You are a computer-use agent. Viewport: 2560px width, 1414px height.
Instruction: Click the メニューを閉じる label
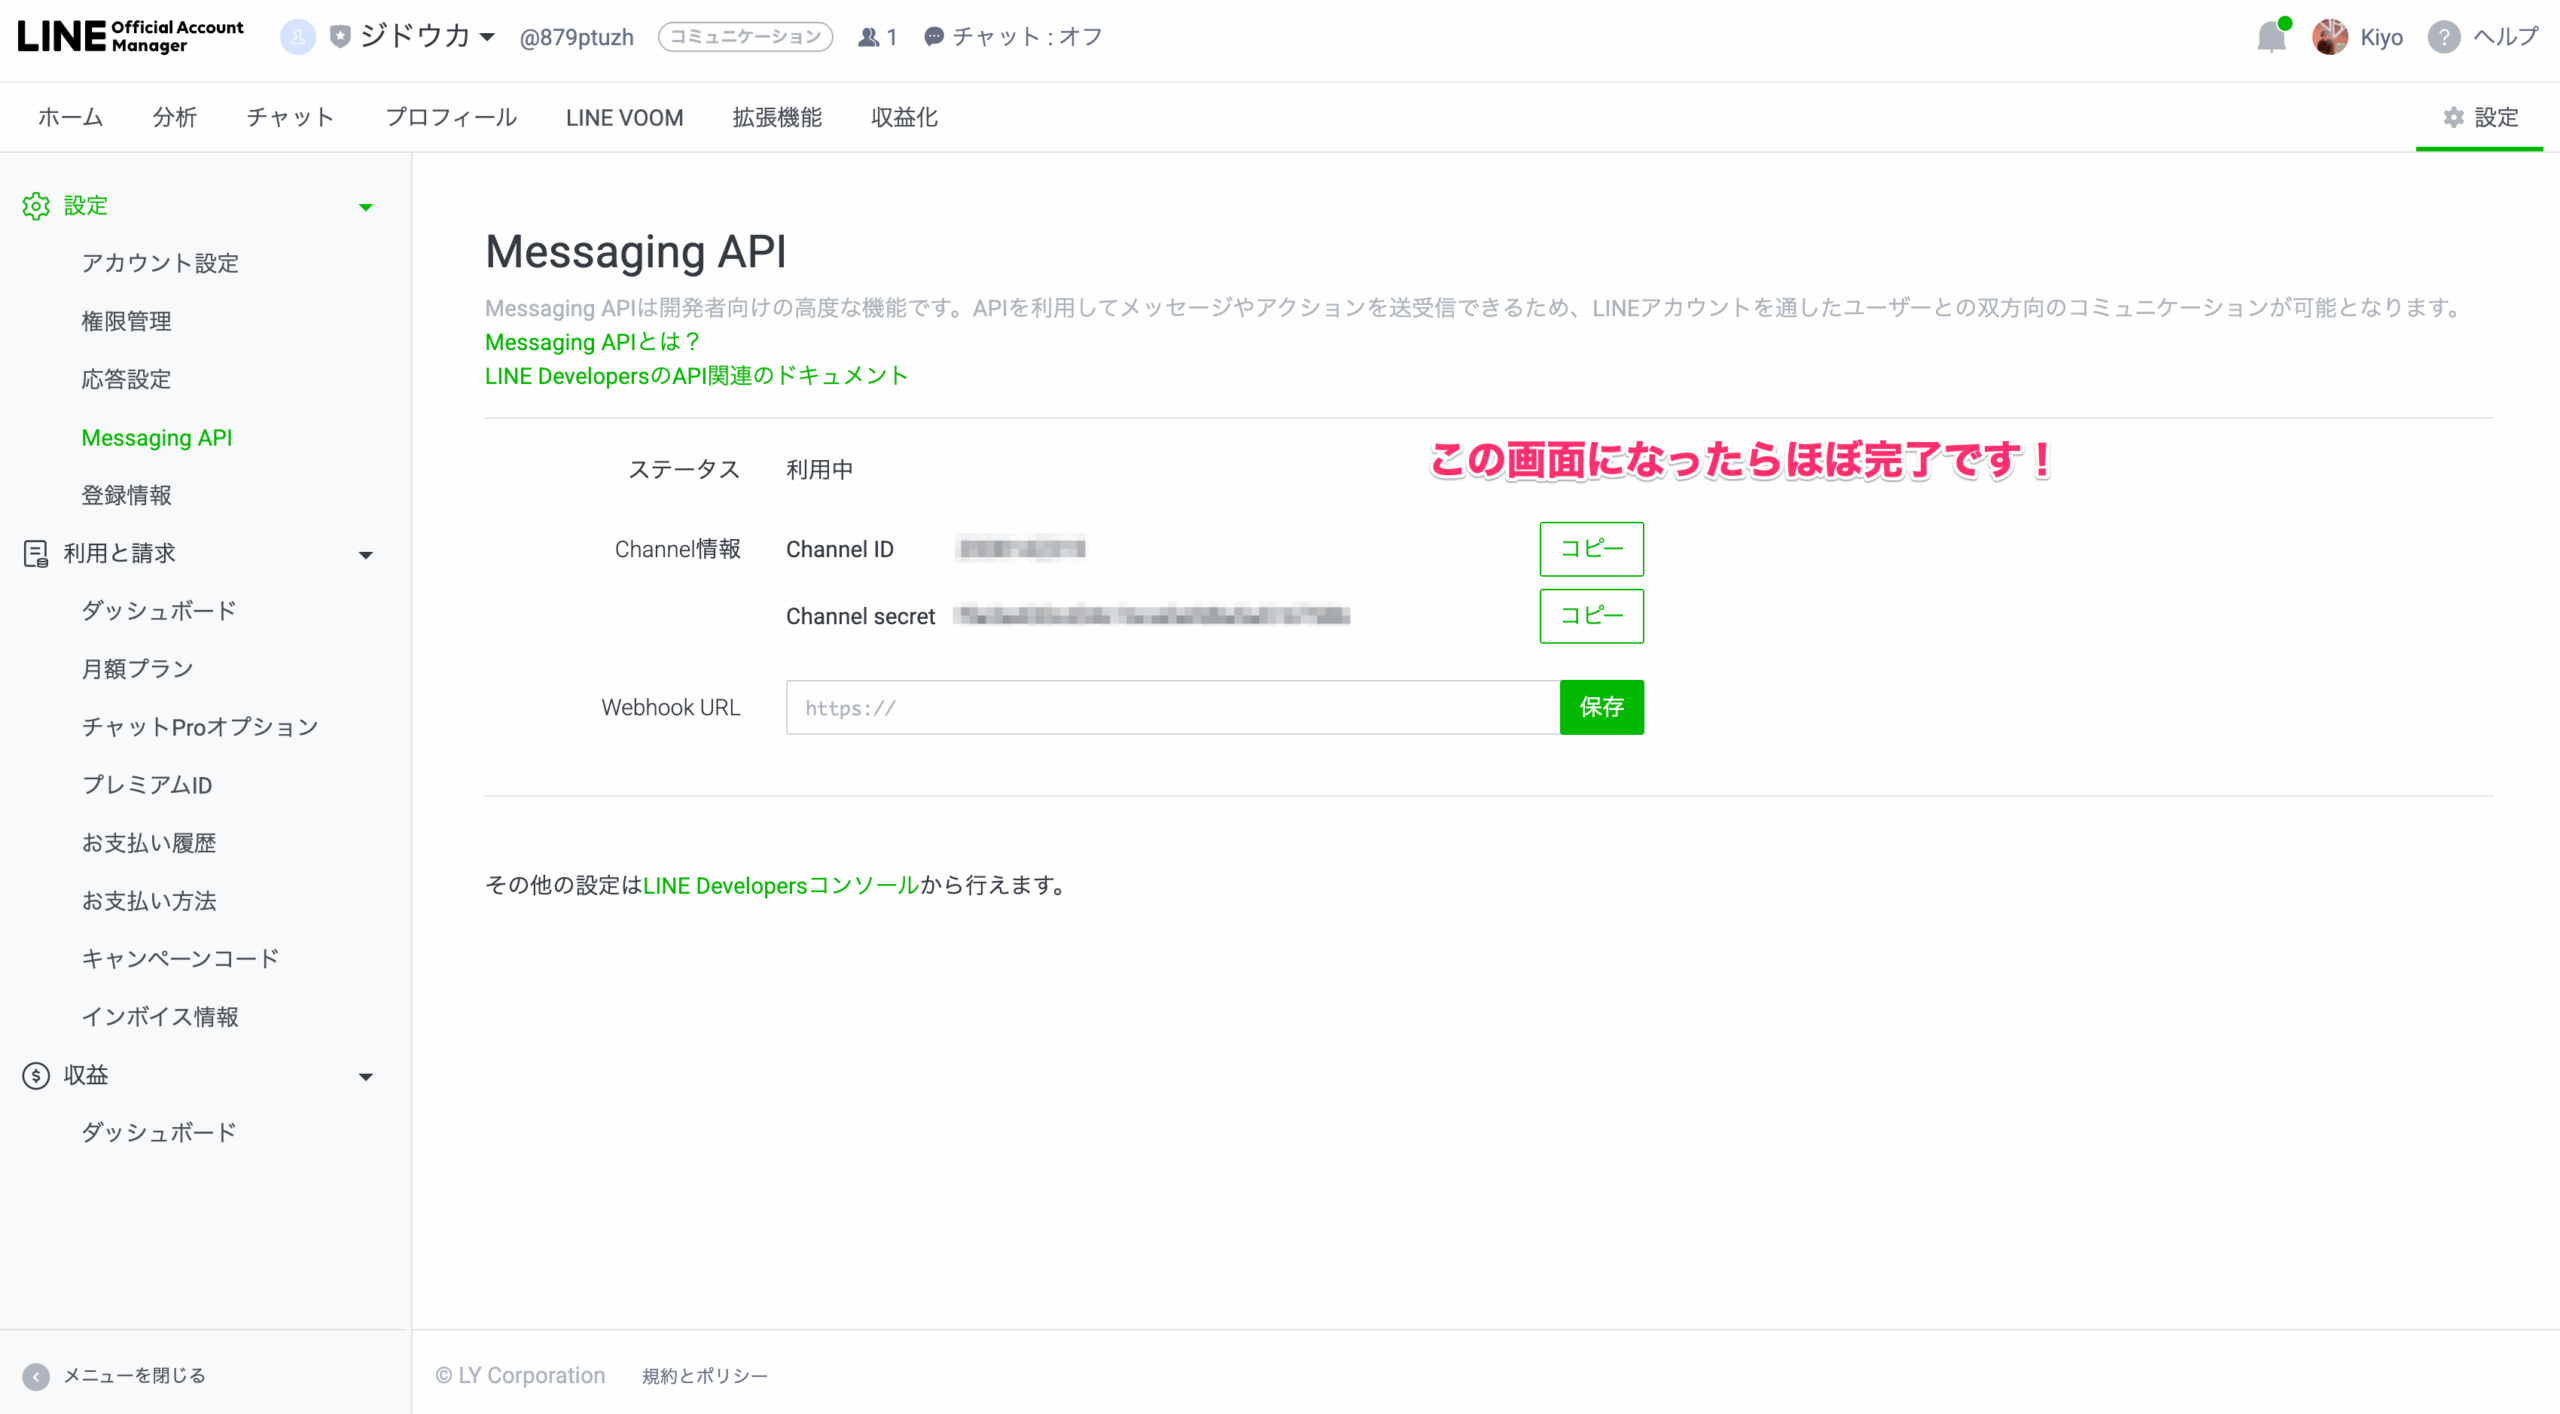coord(135,1376)
